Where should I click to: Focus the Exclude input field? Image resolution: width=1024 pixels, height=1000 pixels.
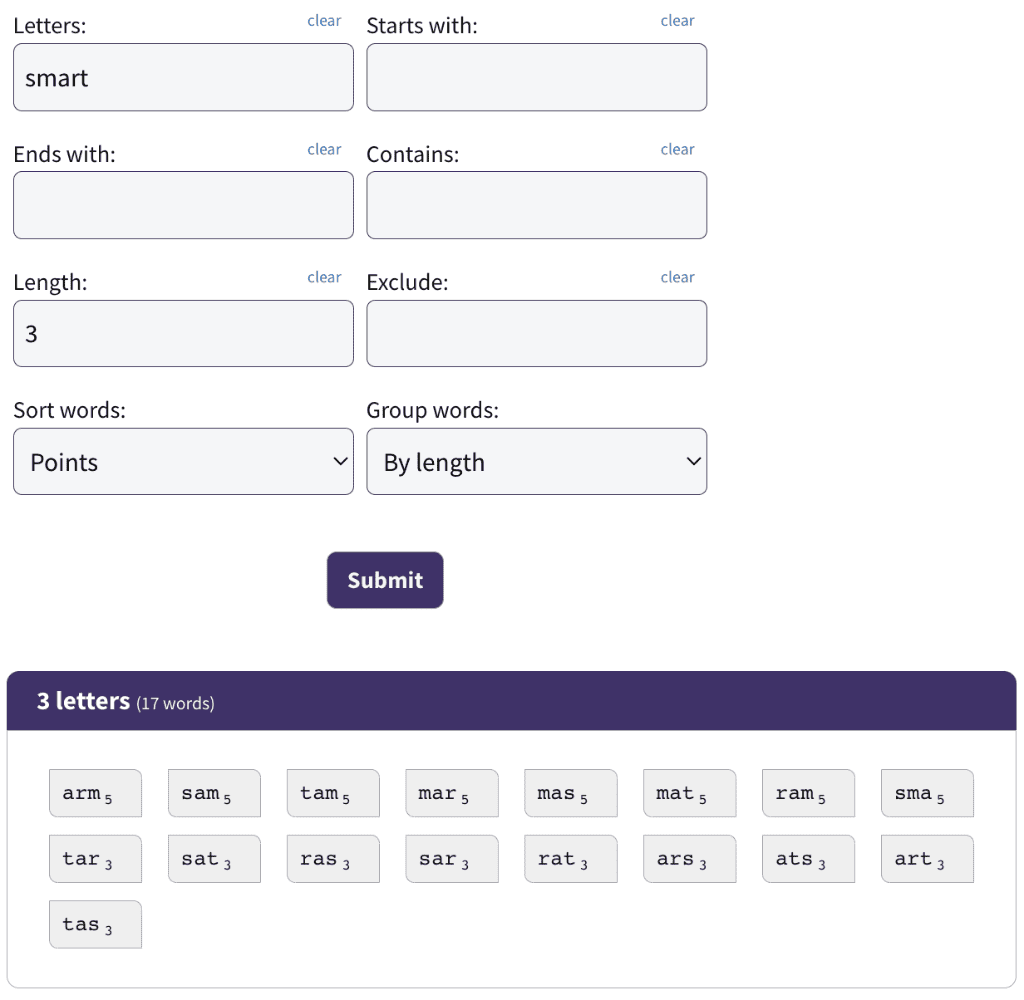coord(536,334)
